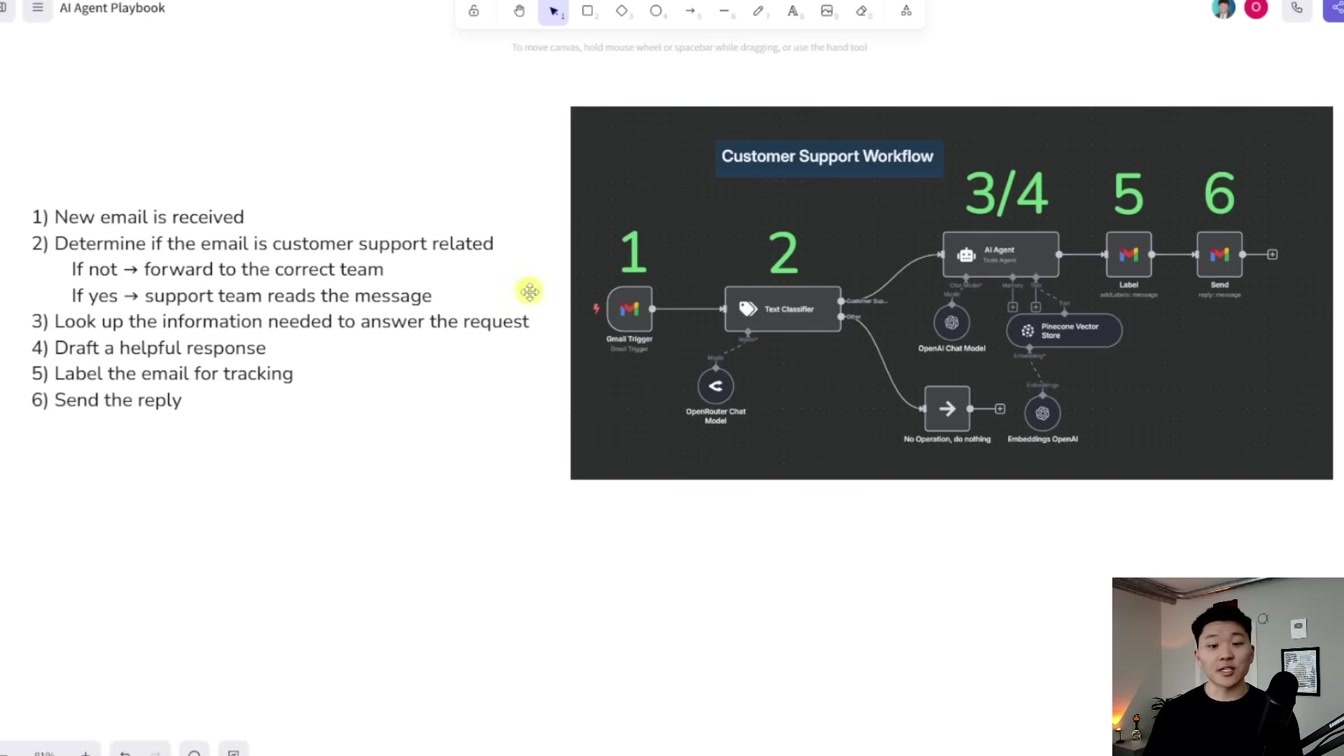Image resolution: width=1344 pixels, height=756 pixels.
Task: Click text "If yes → support team reads the message"
Action: 252,296
